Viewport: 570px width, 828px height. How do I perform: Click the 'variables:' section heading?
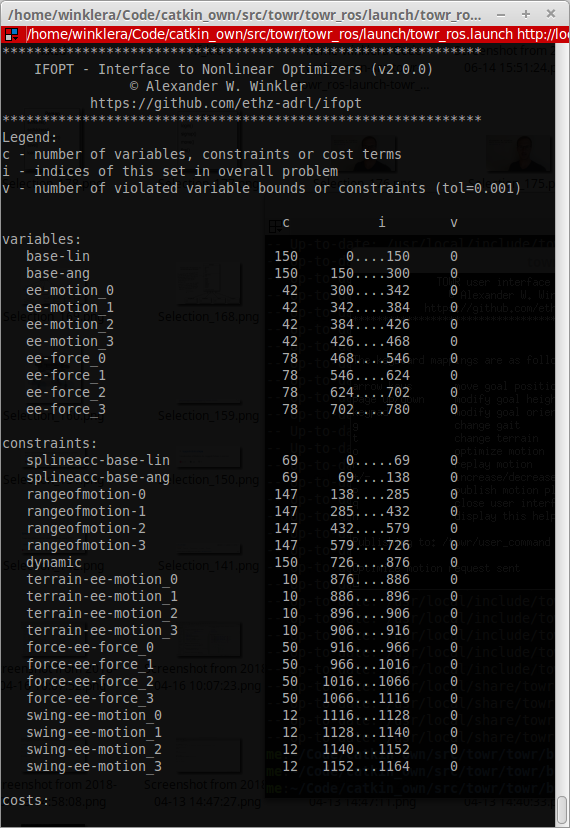coord(42,239)
